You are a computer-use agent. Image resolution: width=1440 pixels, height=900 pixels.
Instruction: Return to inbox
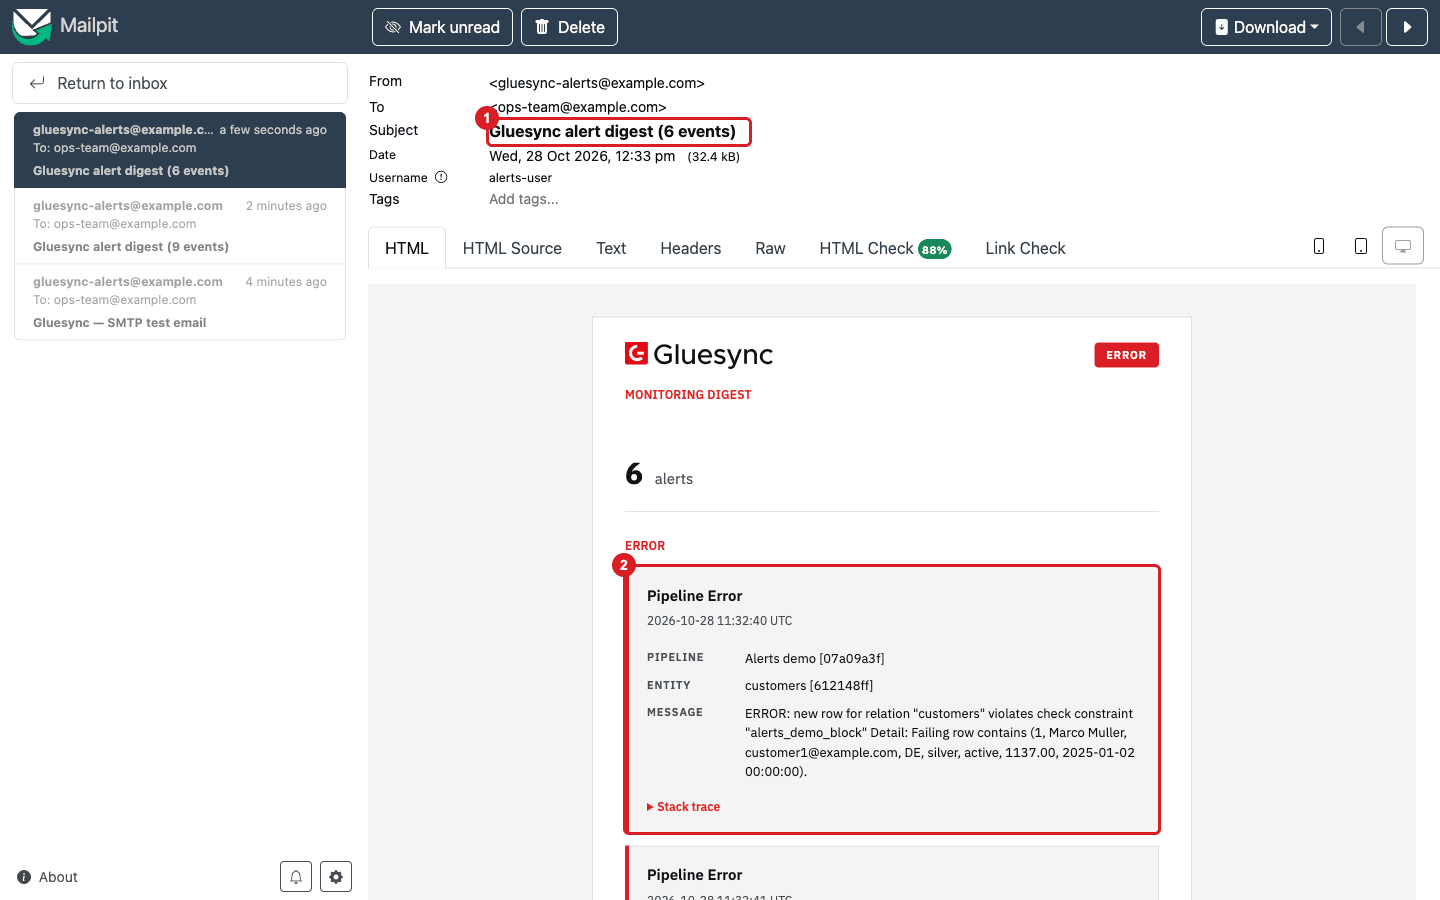coord(180,83)
